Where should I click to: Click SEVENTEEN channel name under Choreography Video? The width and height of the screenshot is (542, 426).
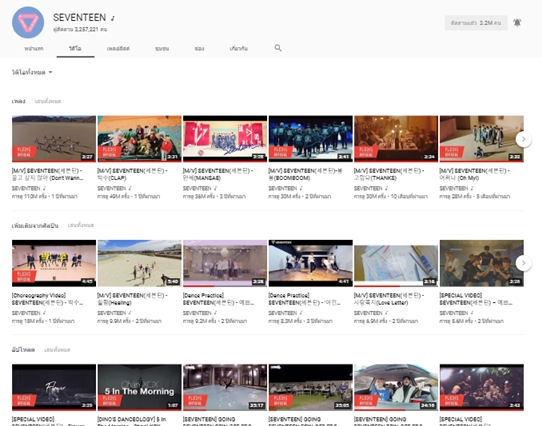coord(26,313)
